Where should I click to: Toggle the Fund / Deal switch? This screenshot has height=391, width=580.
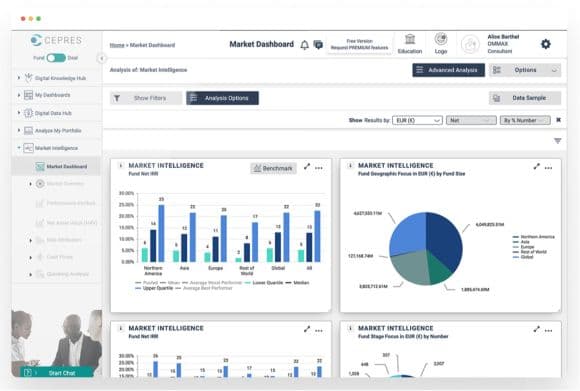point(56,58)
